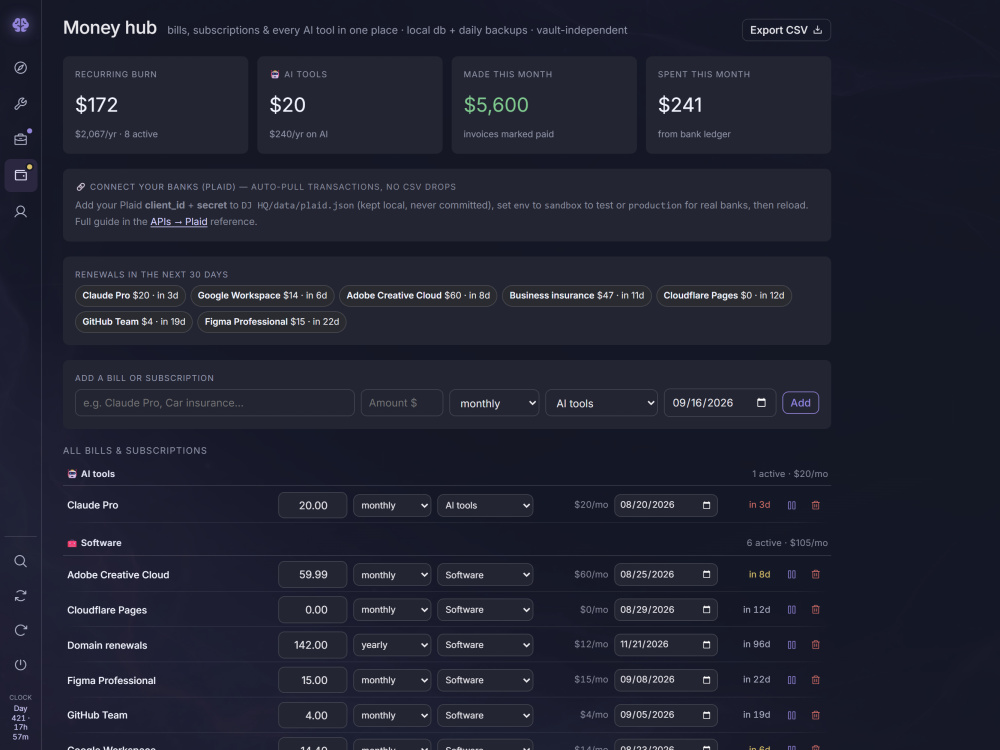Image resolution: width=1000 pixels, height=750 pixels.
Task: Click the reload sidebar icon
Action: click(20, 630)
